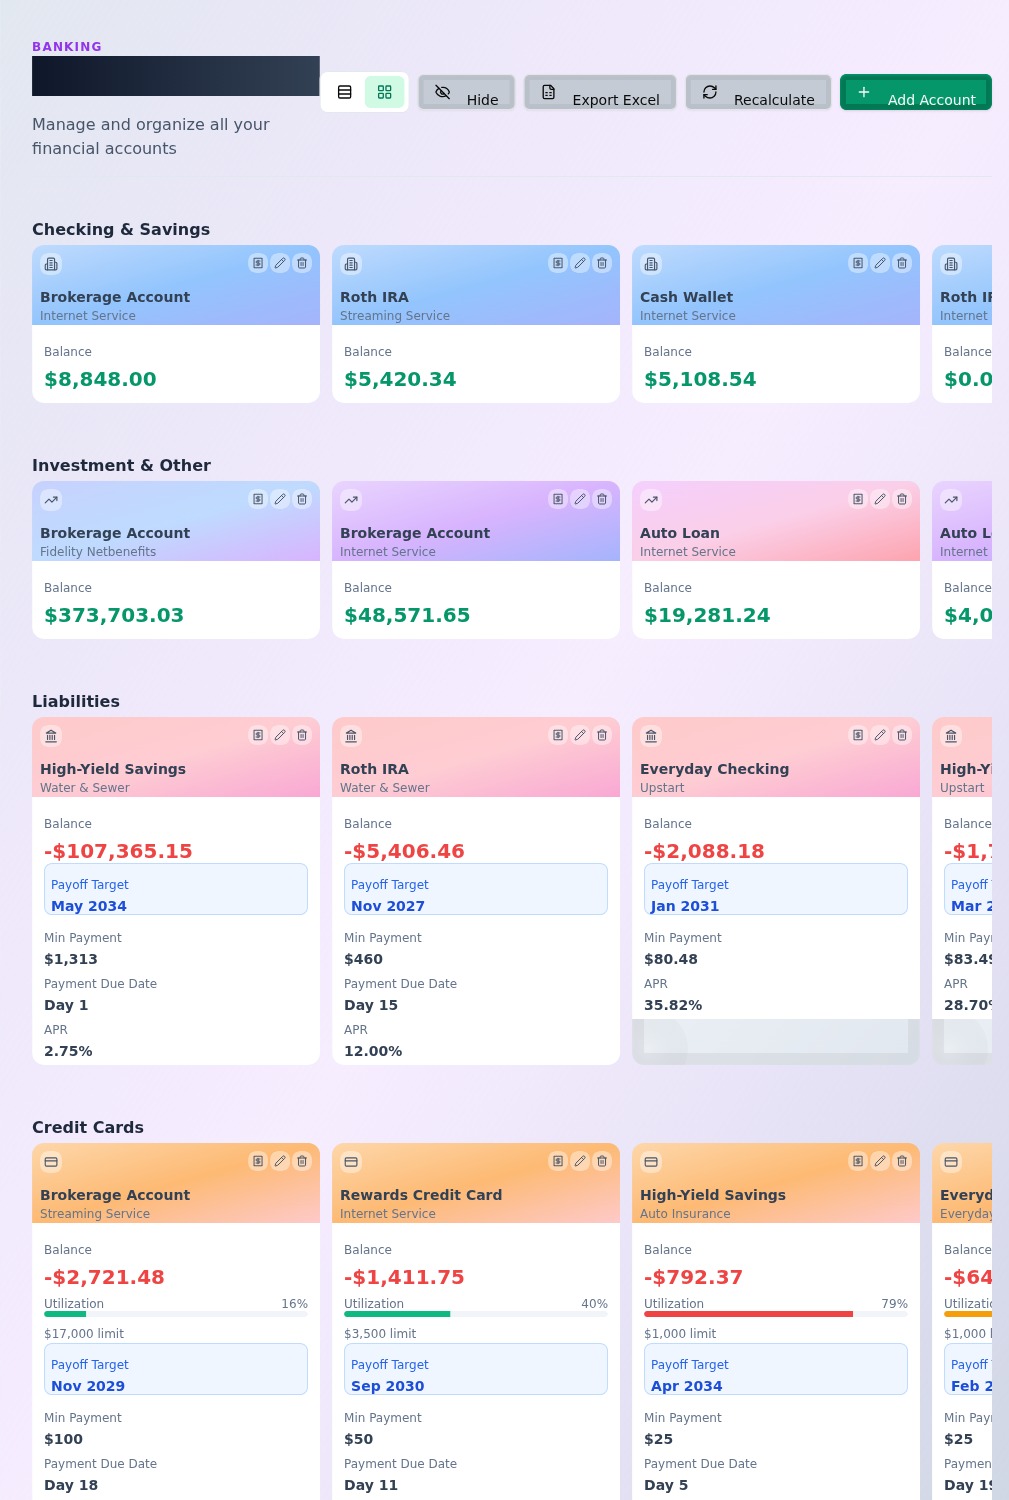Screen dimensions: 1009x1500
Task: Open the Cash Wallet card title
Action: [x=686, y=297]
